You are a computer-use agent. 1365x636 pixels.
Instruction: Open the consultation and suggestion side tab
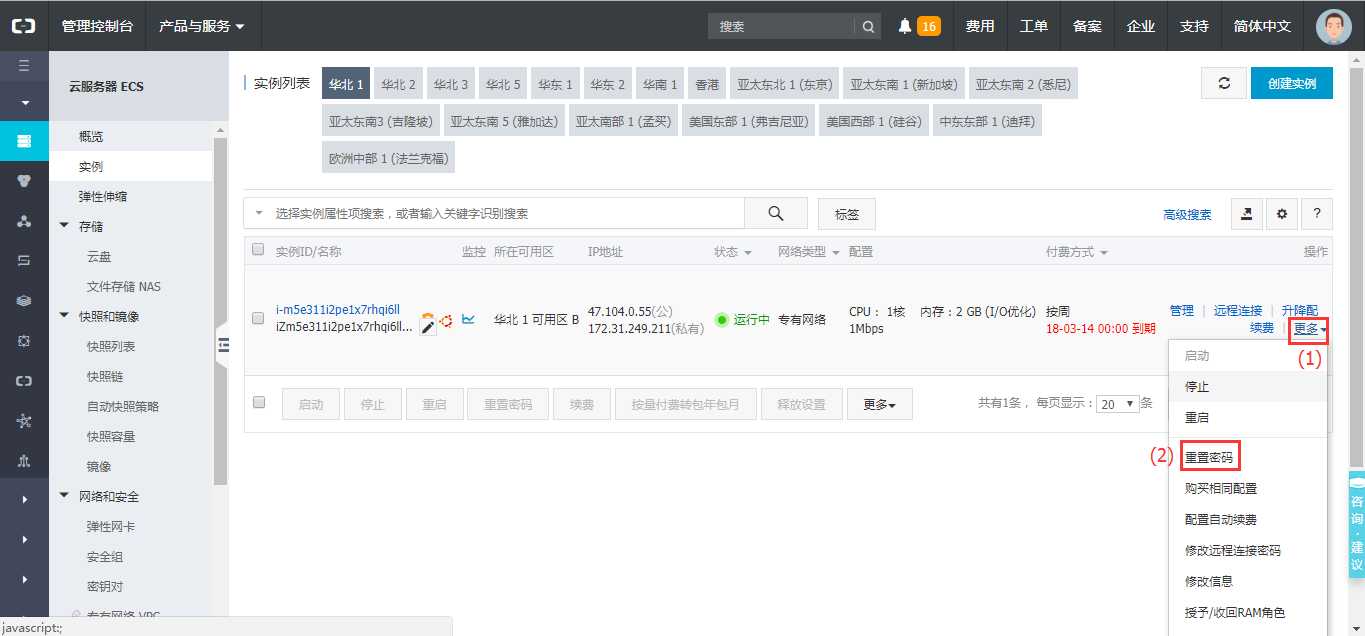(x=1357, y=524)
